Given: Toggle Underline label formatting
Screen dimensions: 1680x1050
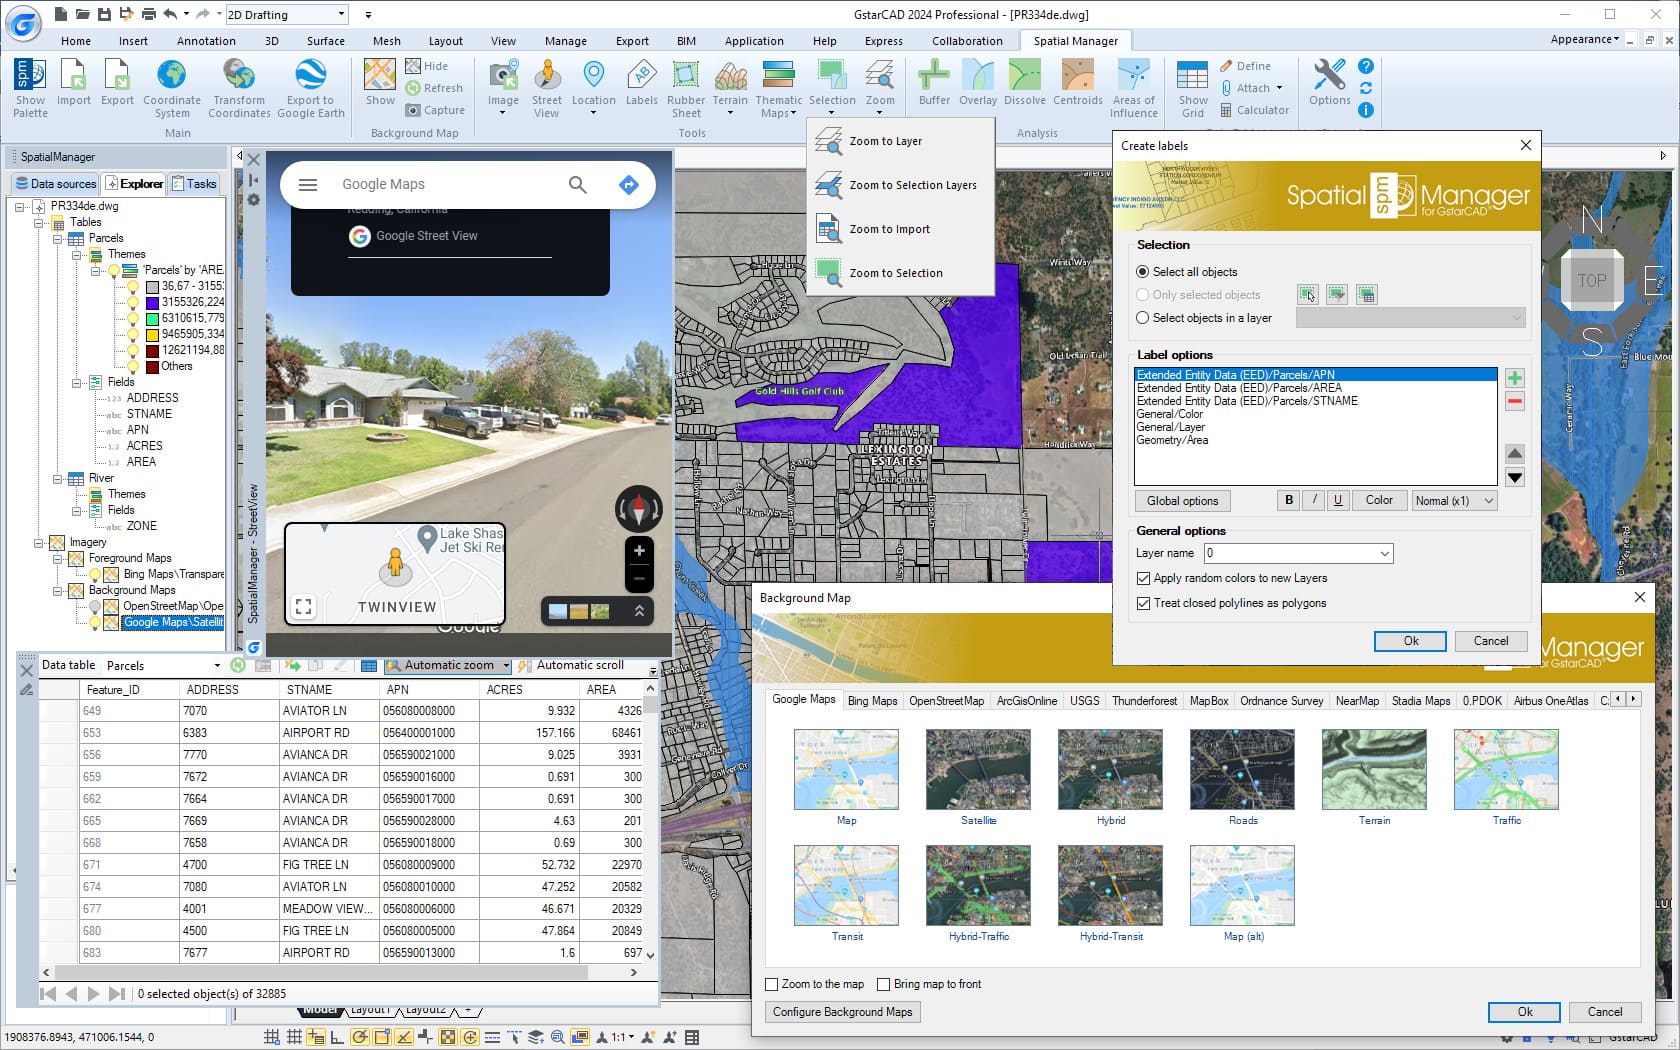Looking at the screenshot, I should pos(1337,501).
